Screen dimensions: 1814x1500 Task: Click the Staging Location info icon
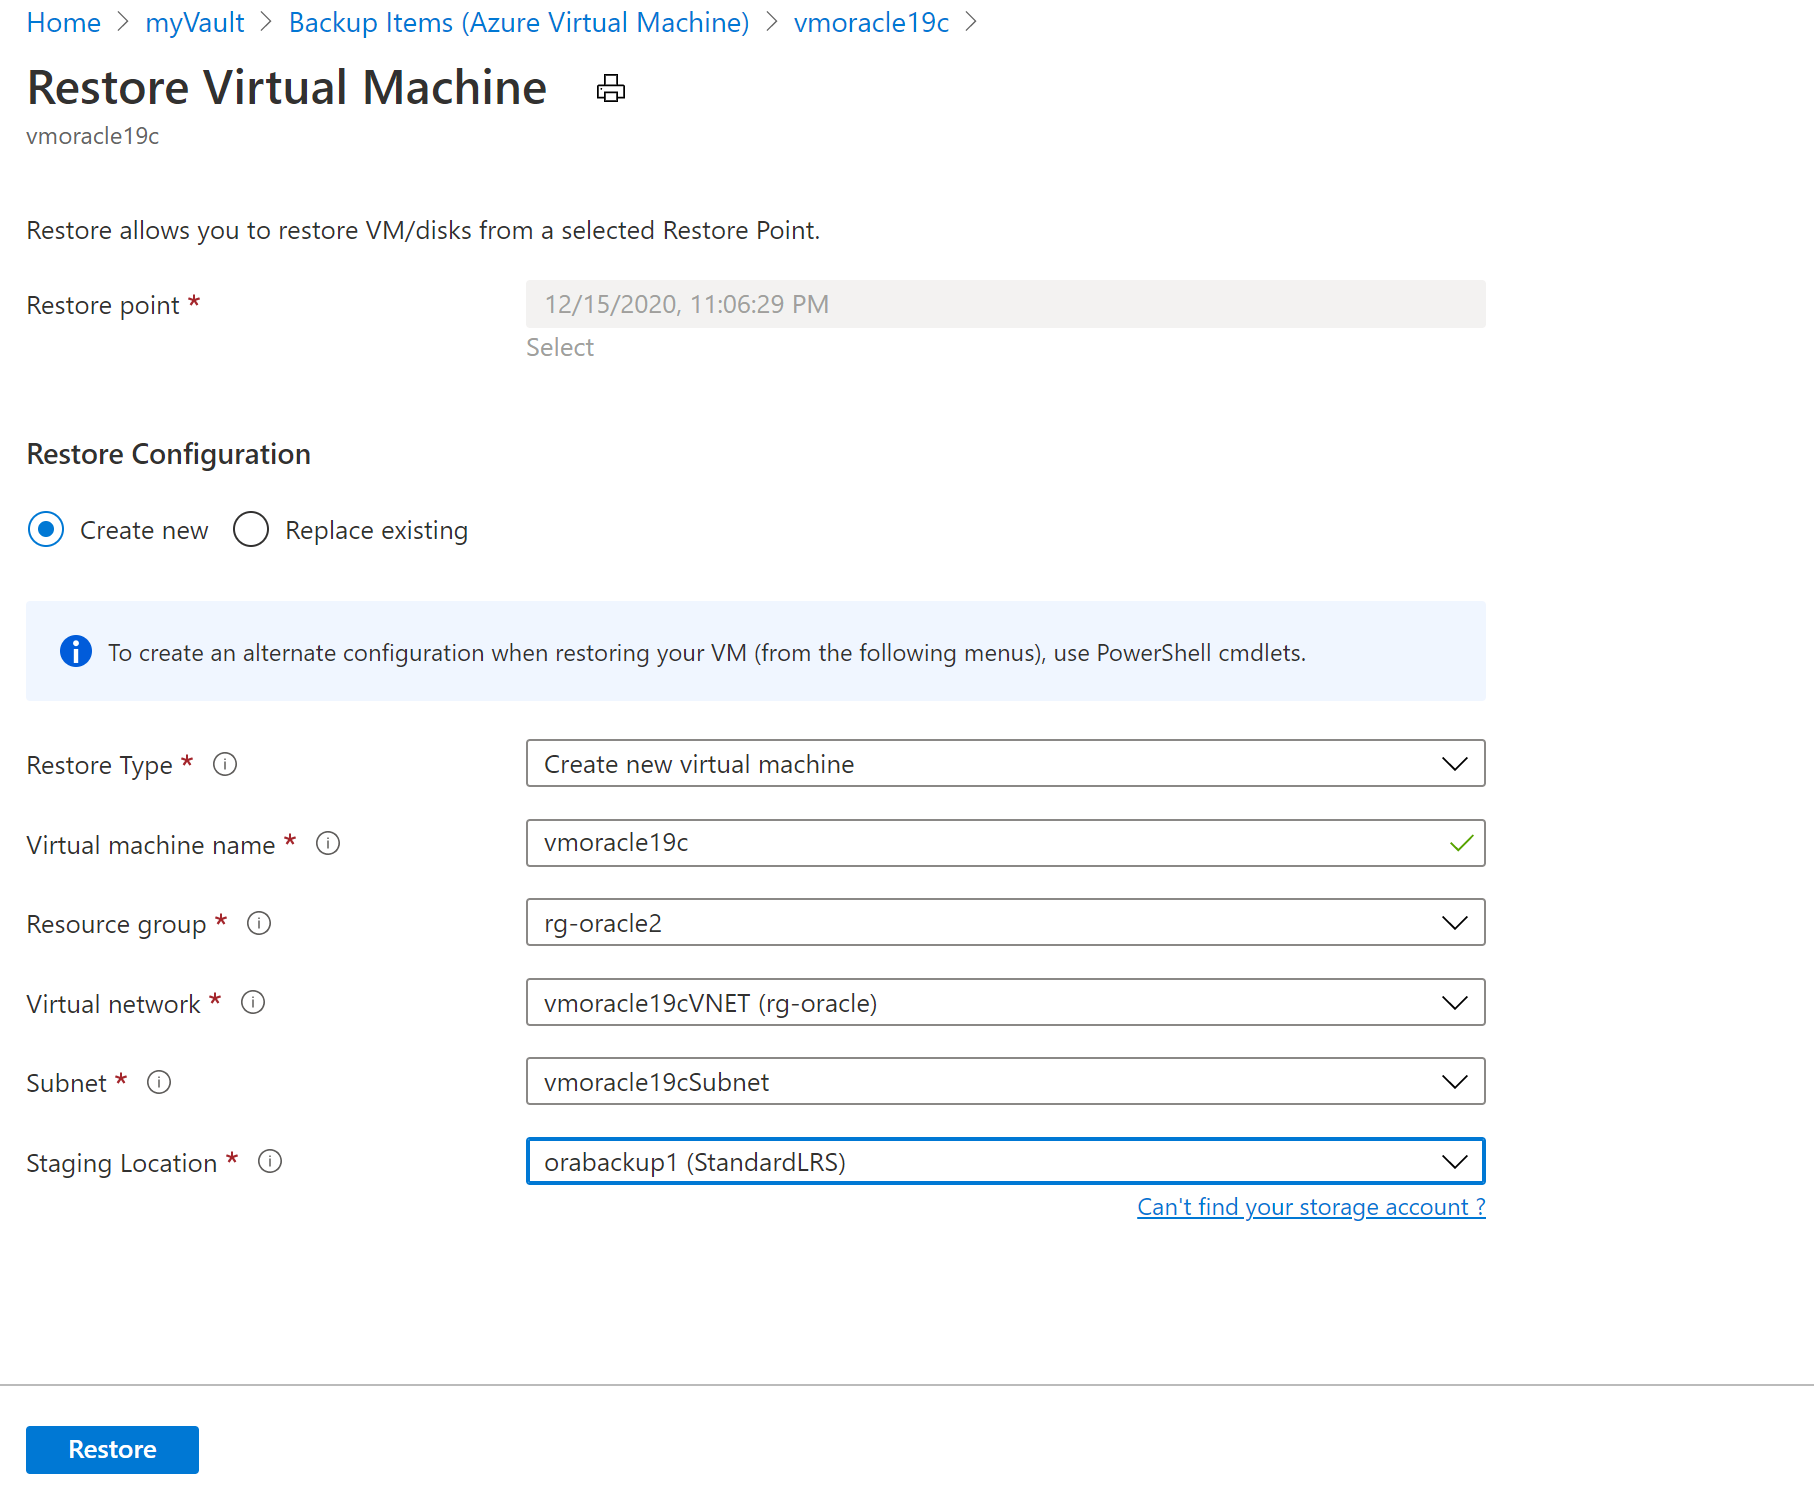[x=270, y=1162]
